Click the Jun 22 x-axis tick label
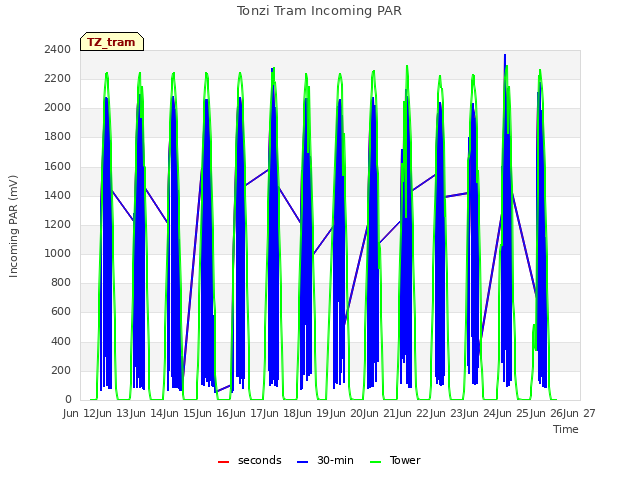 414,413
